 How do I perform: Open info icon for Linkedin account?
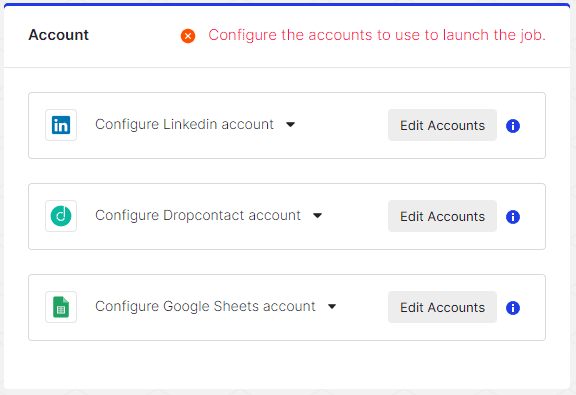click(513, 126)
